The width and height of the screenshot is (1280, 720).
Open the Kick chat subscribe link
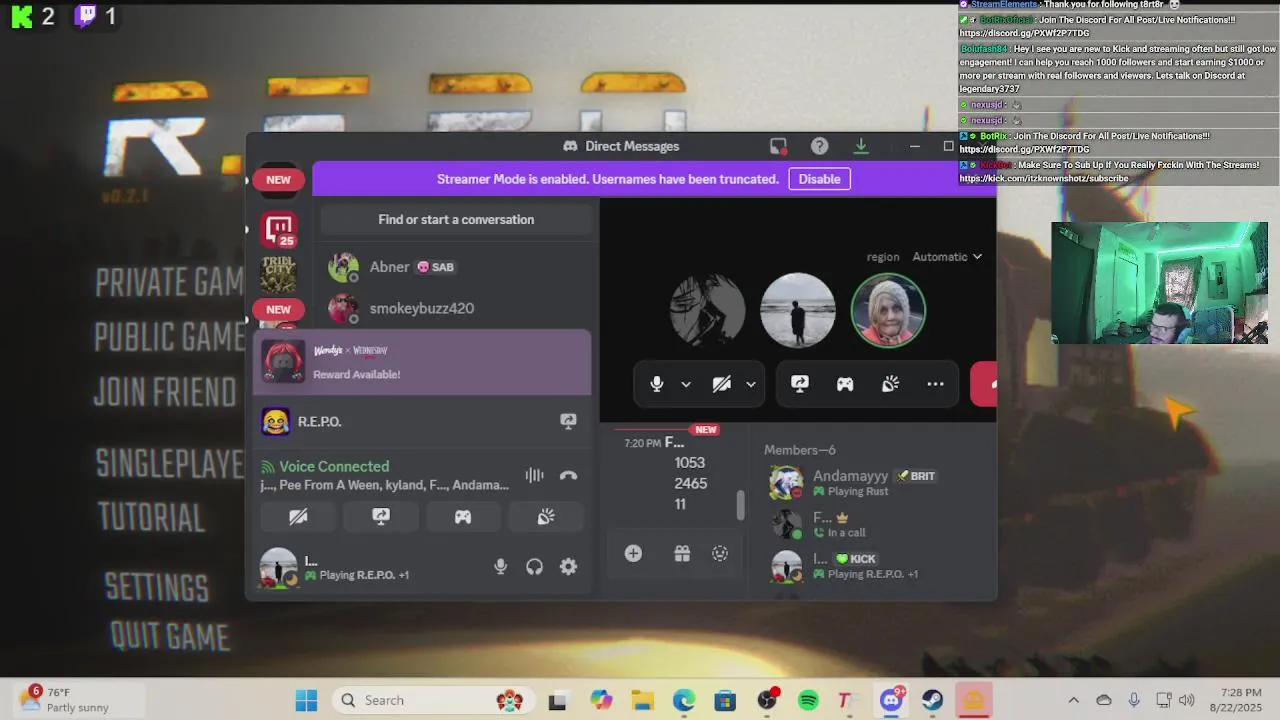point(1044,178)
